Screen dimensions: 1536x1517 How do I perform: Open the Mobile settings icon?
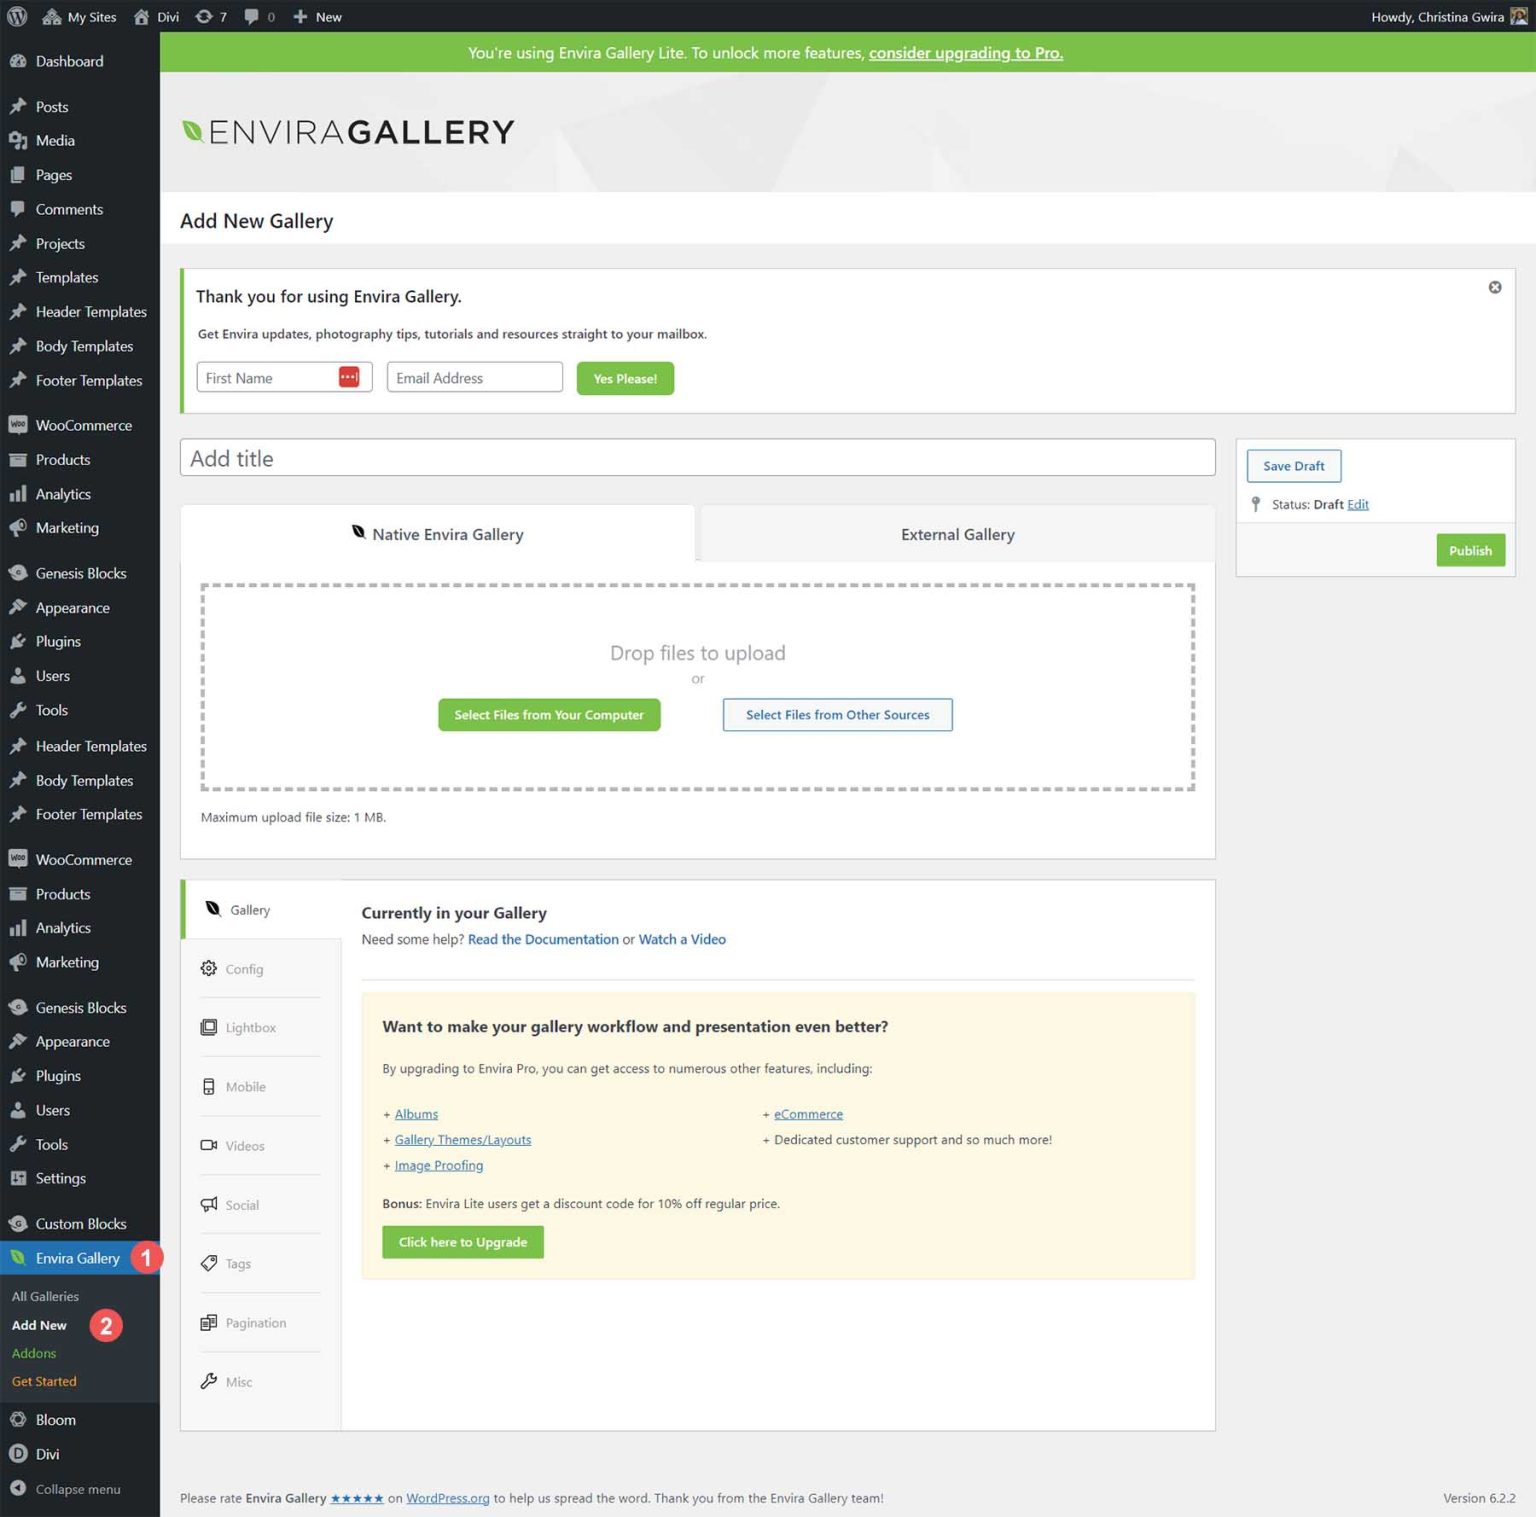(x=209, y=1086)
